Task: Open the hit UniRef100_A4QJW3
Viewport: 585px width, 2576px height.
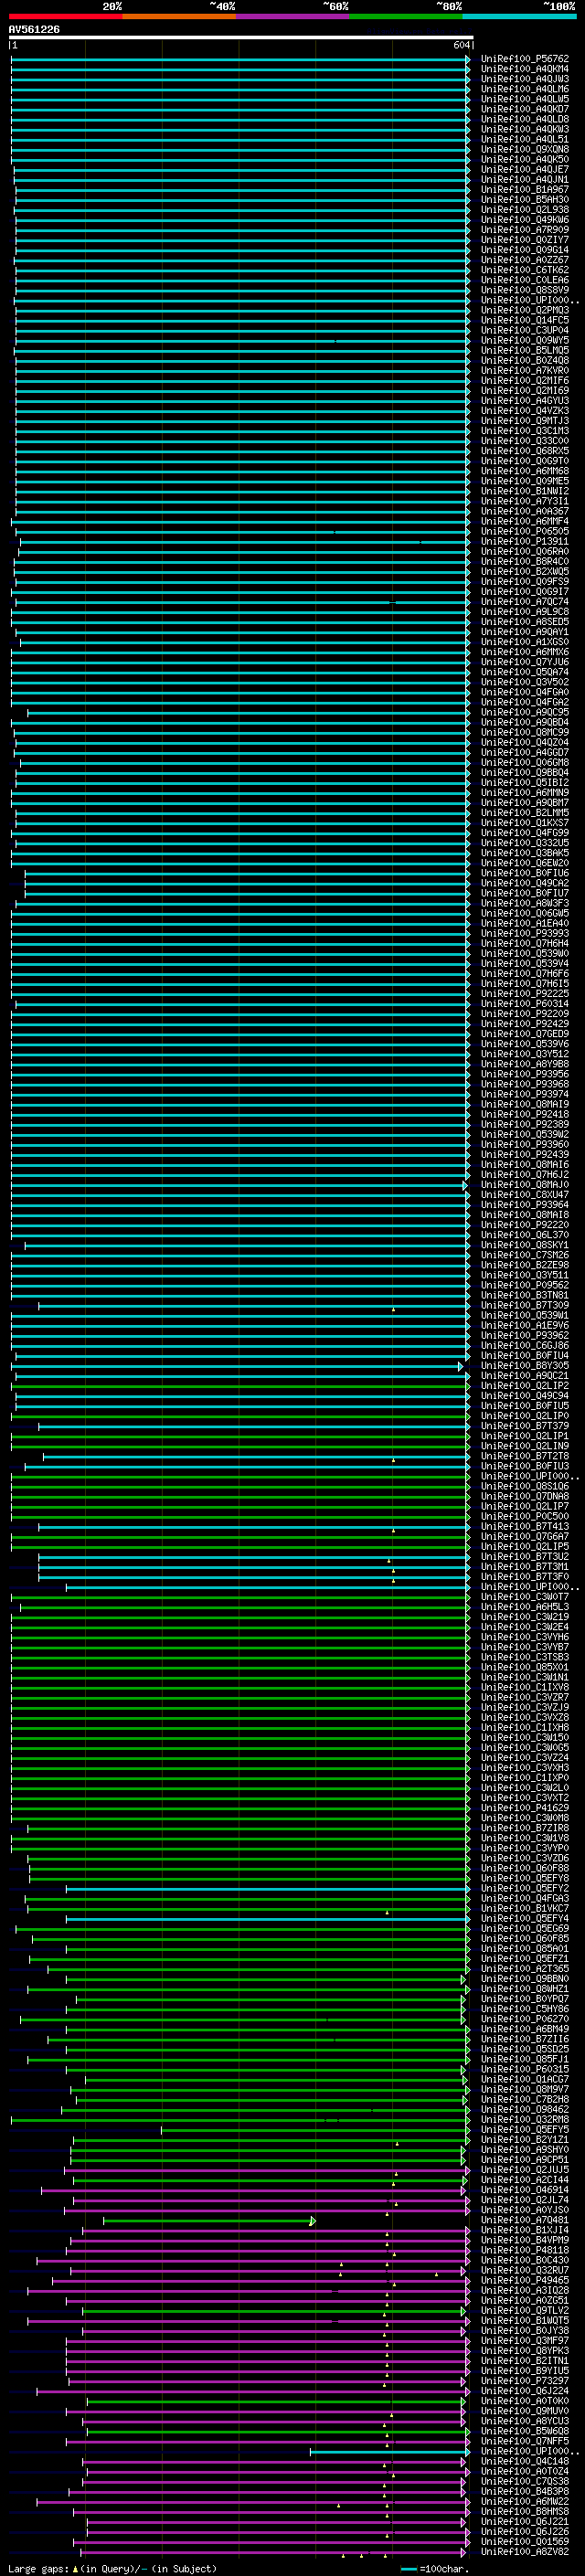Action: click(x=525, y=79)
